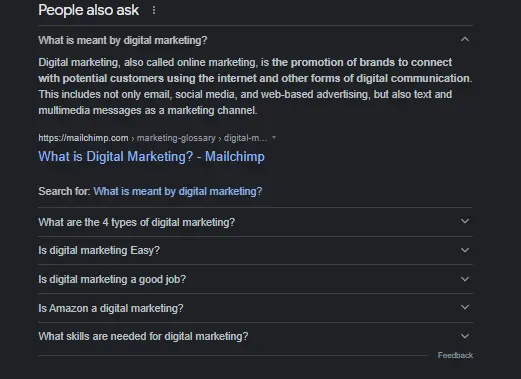Image resolution: width=521 pixels, height=379 pixels.
Task: Click the digital marketing definition answer text
Action: 255,86
